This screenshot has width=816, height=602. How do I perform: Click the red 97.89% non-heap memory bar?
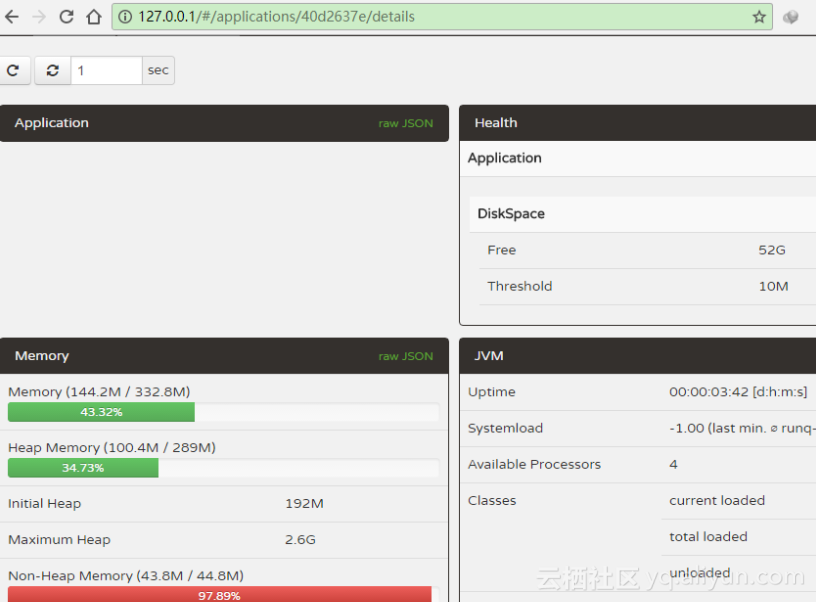(220, 595)
